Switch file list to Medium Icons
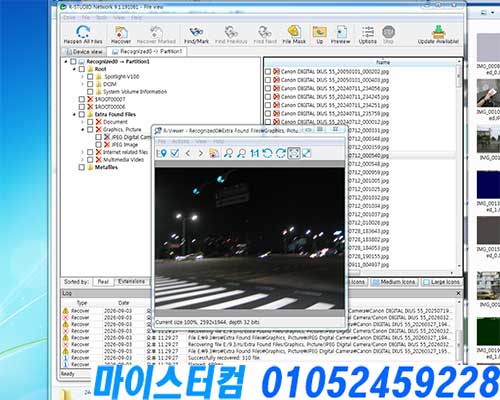Screen dimensions: 500x400 tap(394, 282)
